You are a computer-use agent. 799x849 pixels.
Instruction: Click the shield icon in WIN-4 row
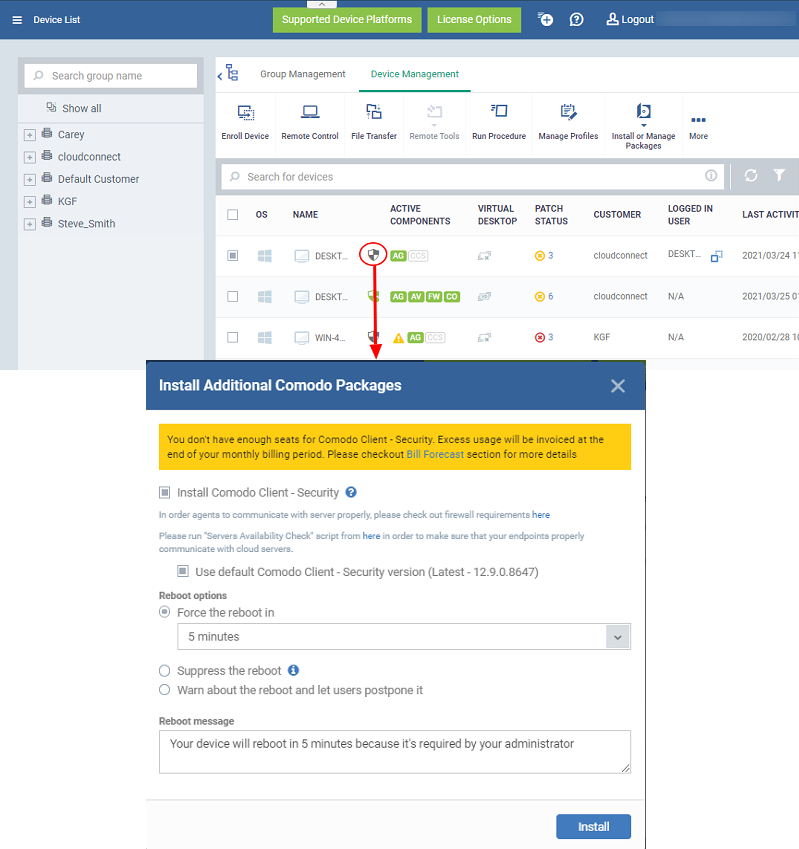pos(373,337)
